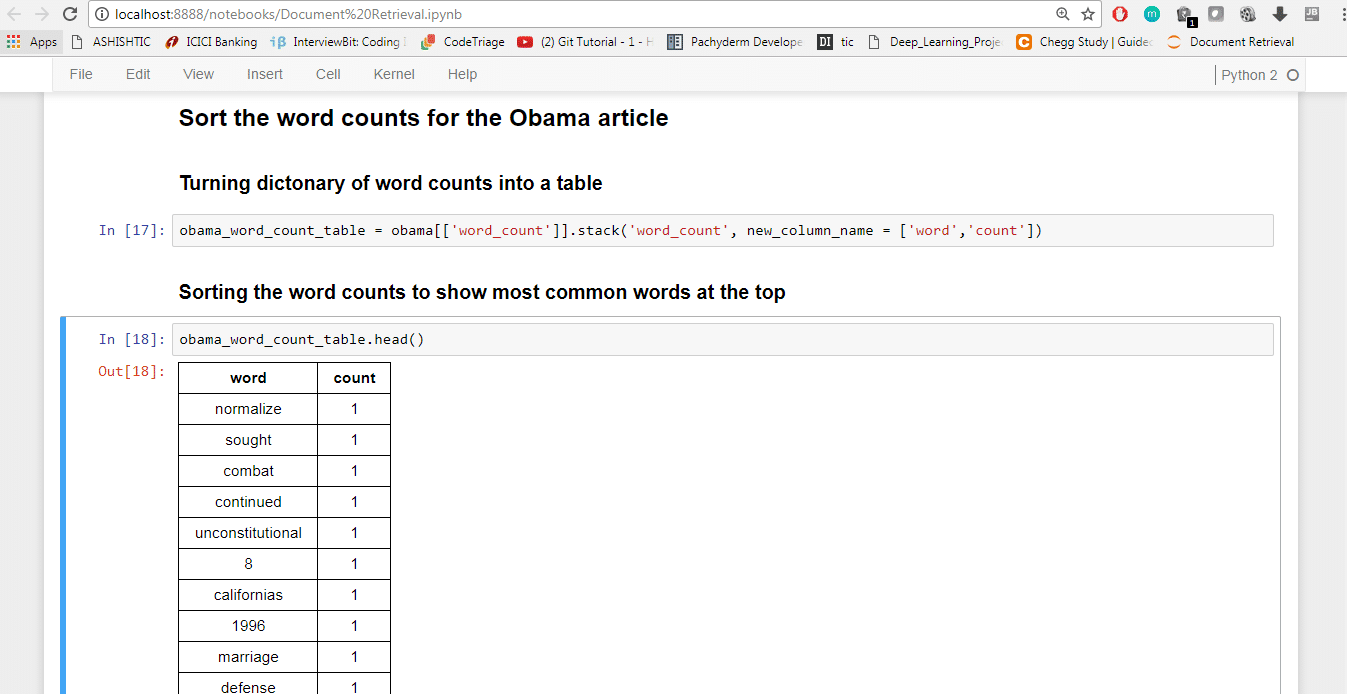Click the count value beside 'normalize'
The image size is (1347, 694).
click(x=355, y=409)
